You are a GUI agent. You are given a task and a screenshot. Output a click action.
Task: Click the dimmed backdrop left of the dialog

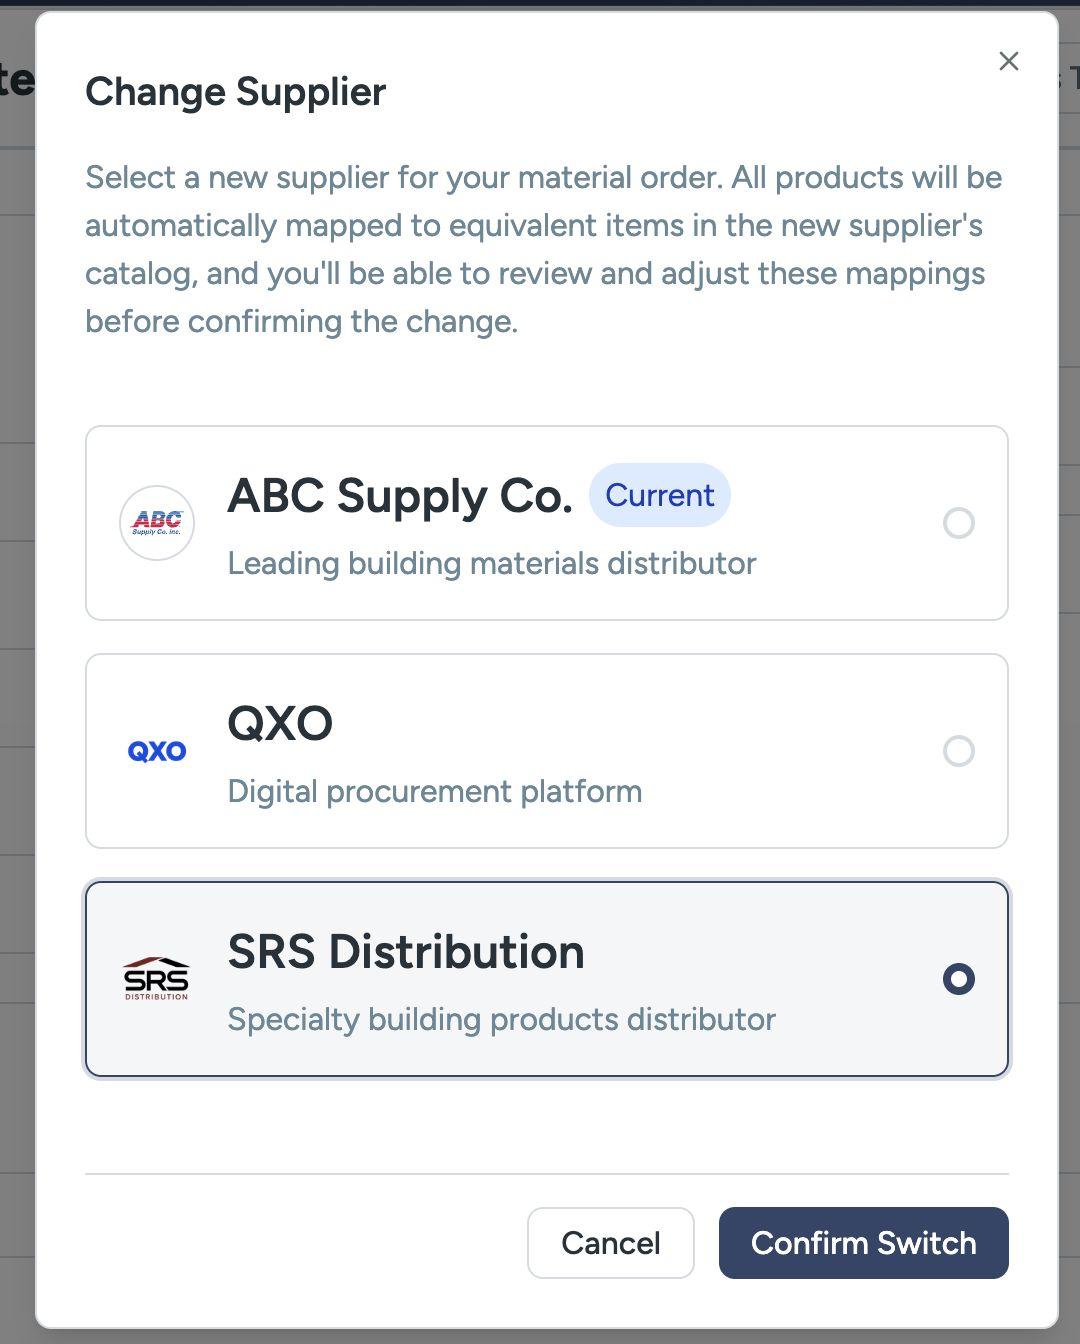pos(16,700)
